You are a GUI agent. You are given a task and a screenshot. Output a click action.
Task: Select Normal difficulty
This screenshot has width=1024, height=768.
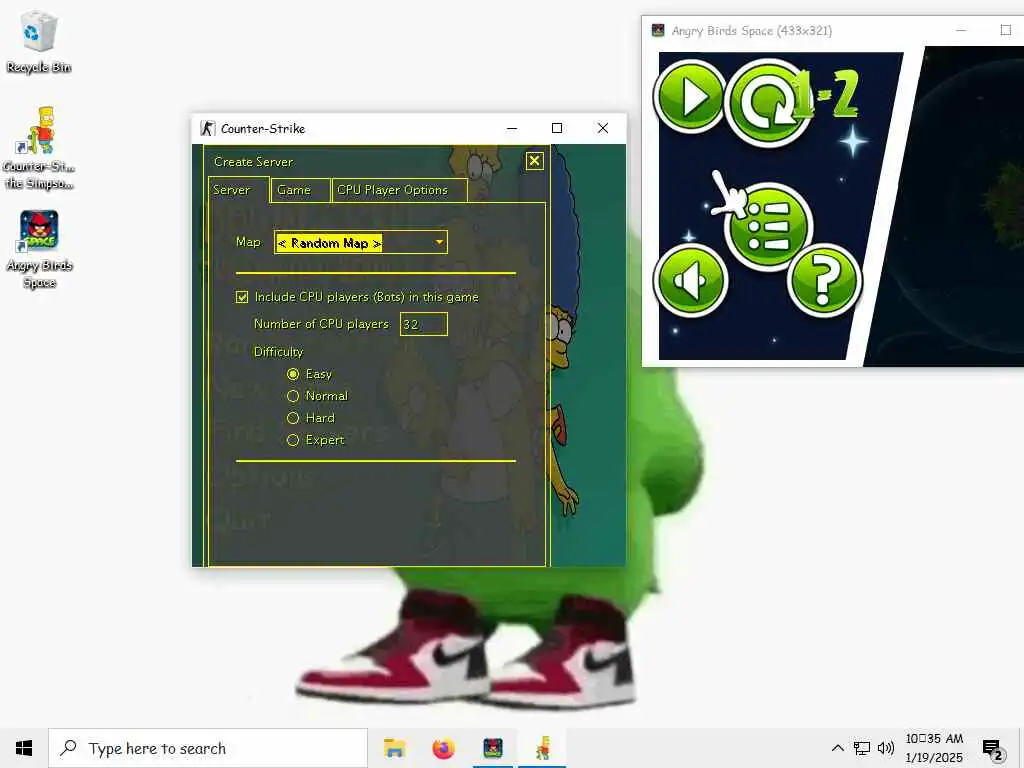pos(293,396)
